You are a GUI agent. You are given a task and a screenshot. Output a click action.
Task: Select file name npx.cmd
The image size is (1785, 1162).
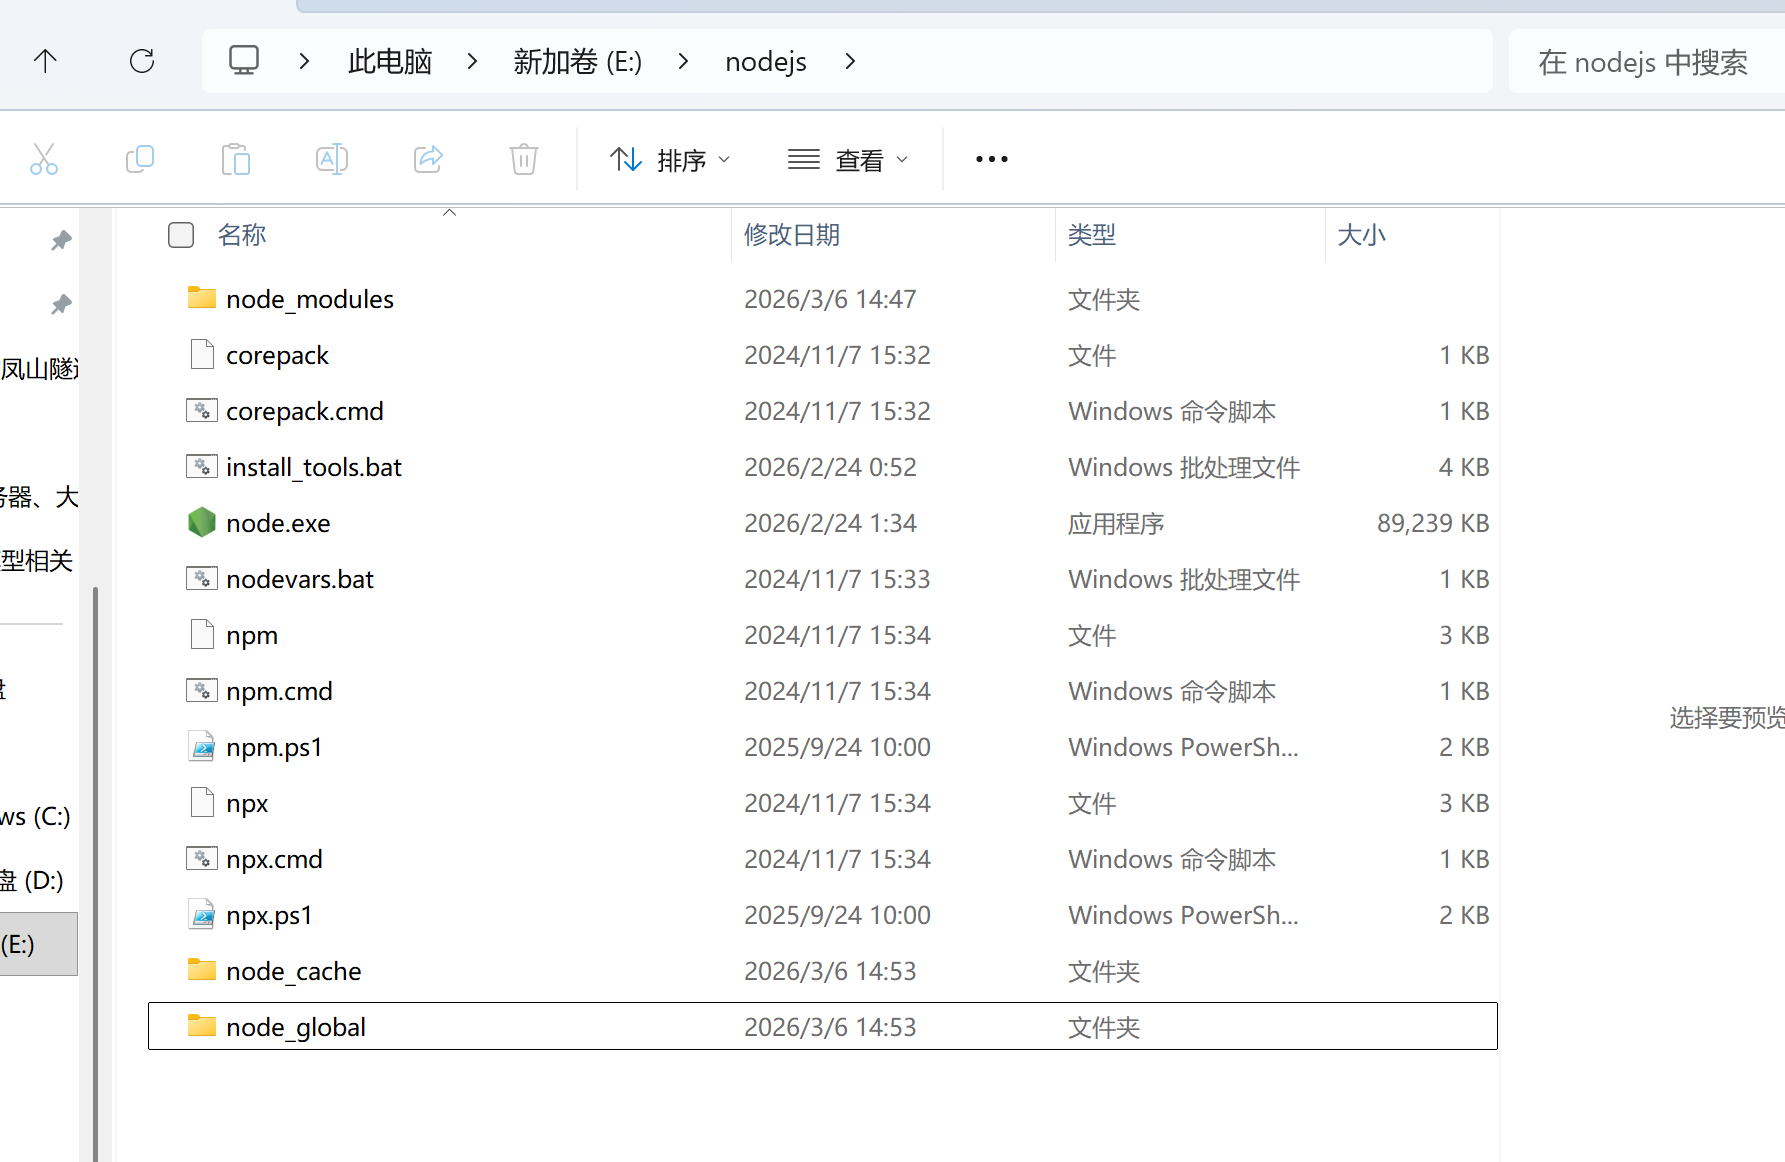274,859
